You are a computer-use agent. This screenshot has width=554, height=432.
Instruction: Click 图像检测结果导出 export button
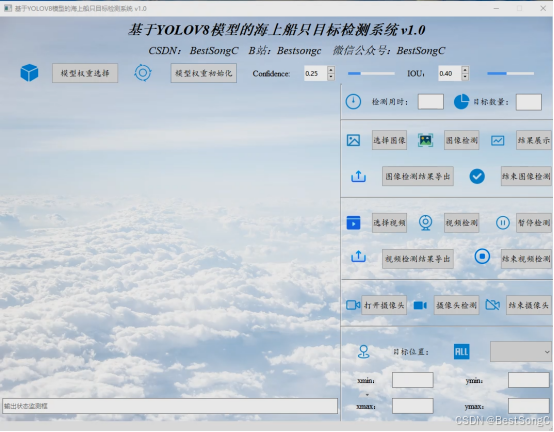[418, 176]
